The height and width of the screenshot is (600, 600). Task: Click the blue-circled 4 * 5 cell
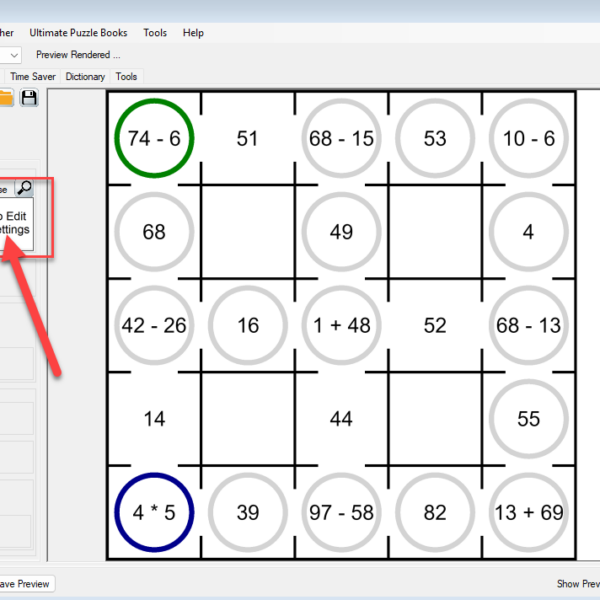[x=154, y=513]
